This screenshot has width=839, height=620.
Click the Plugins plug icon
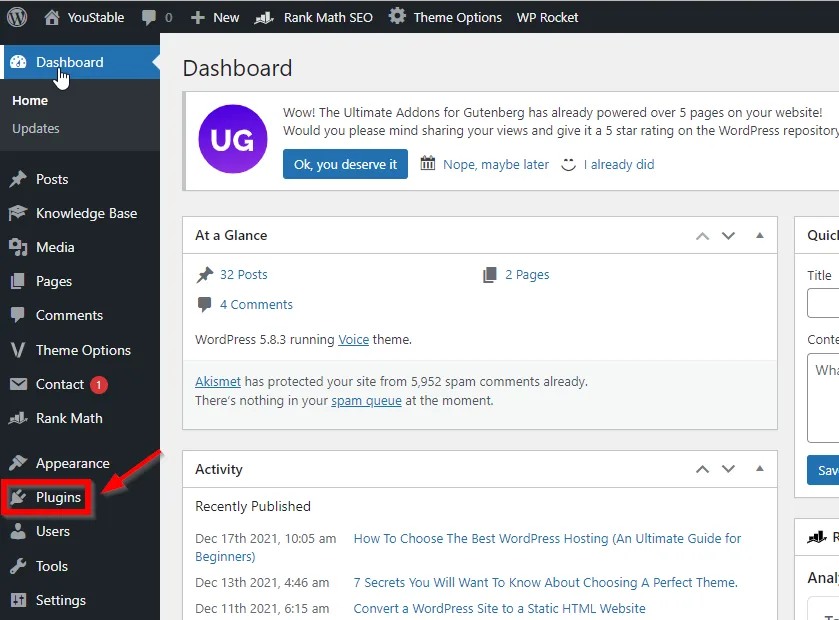pyautogui.click(x=18, y=497)
